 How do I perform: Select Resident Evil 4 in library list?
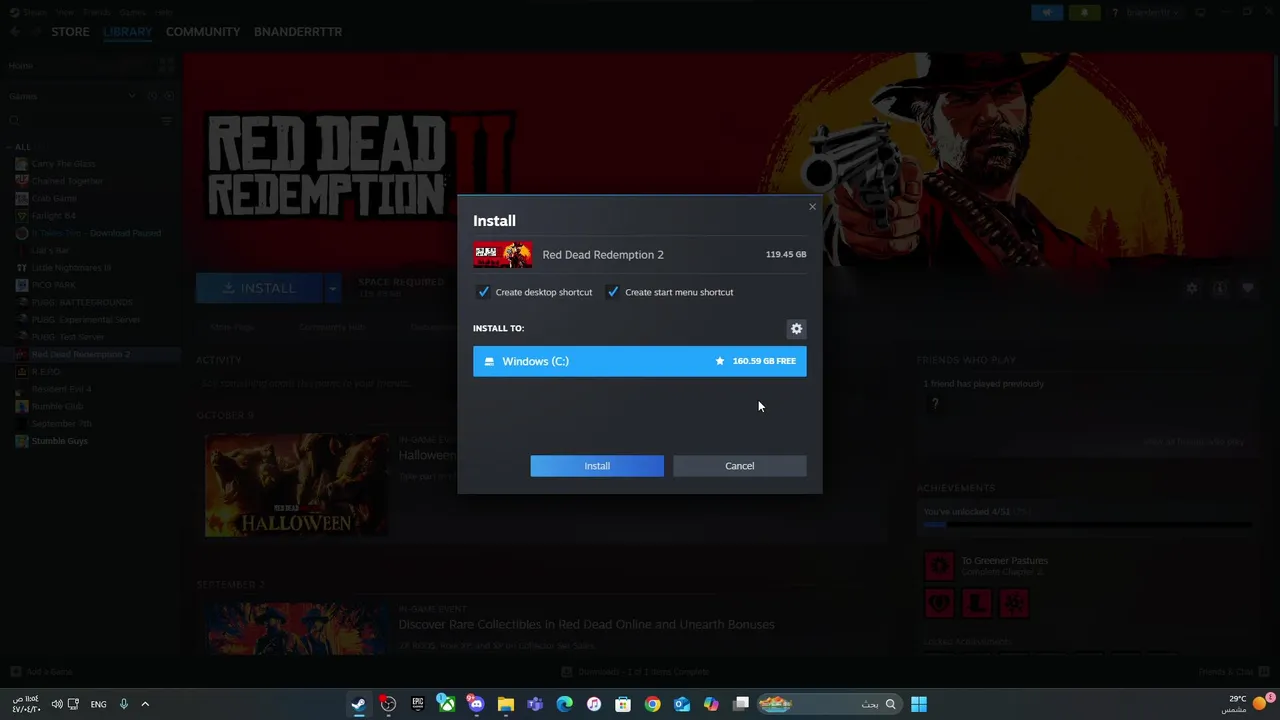coord(61,389)
